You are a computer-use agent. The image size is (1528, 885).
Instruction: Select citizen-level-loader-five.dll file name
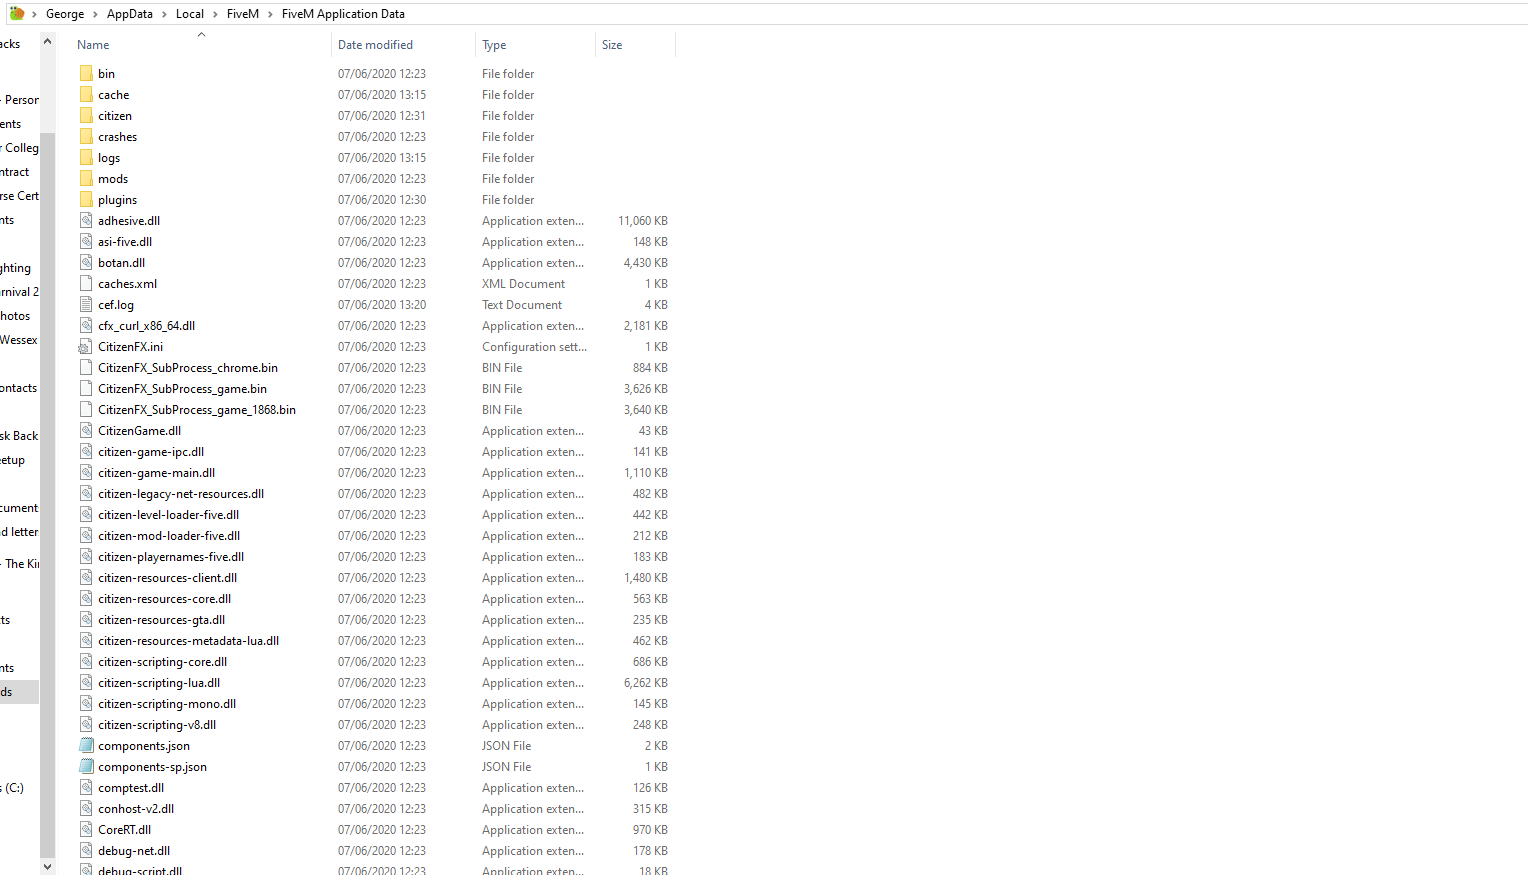[168, 514]
